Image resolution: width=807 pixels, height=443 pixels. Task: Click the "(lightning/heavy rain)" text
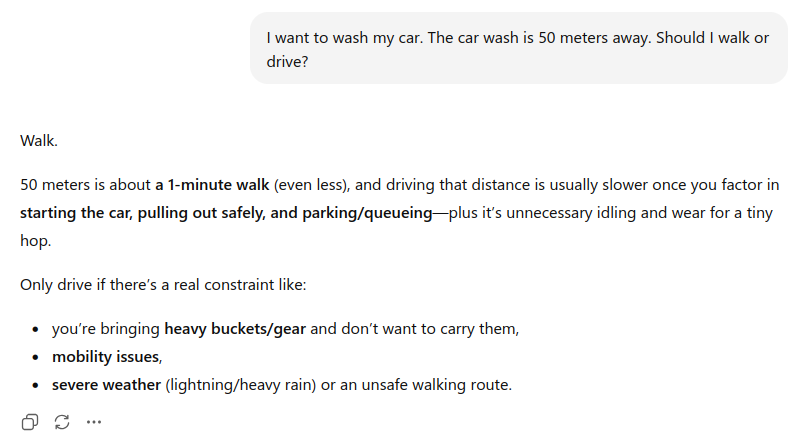coord(240,384)
